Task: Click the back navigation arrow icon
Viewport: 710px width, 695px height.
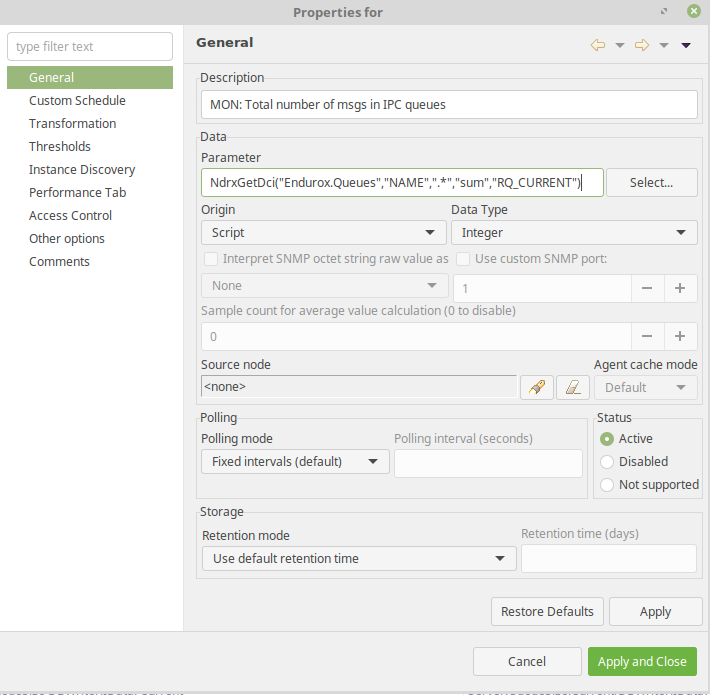Action: [598, 45]
